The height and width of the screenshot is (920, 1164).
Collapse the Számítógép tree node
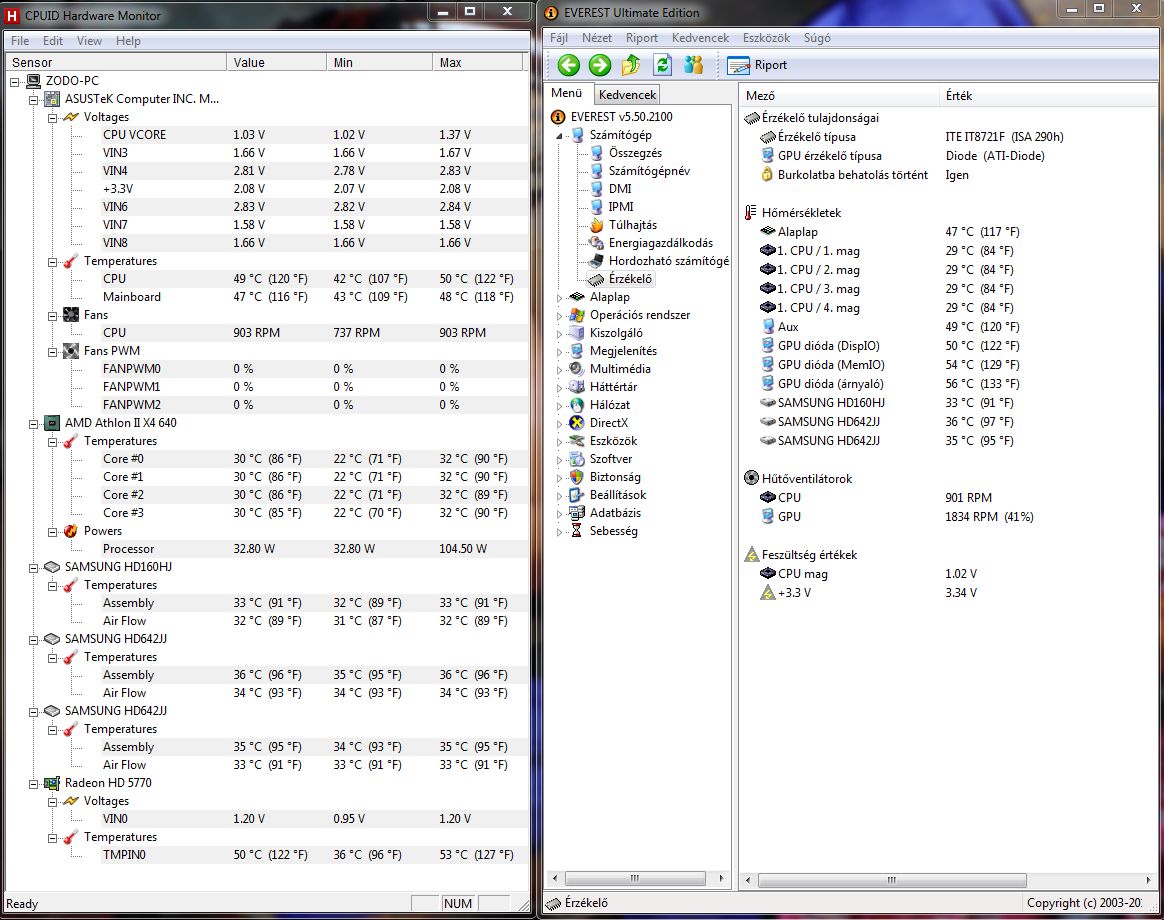(560, 136)
